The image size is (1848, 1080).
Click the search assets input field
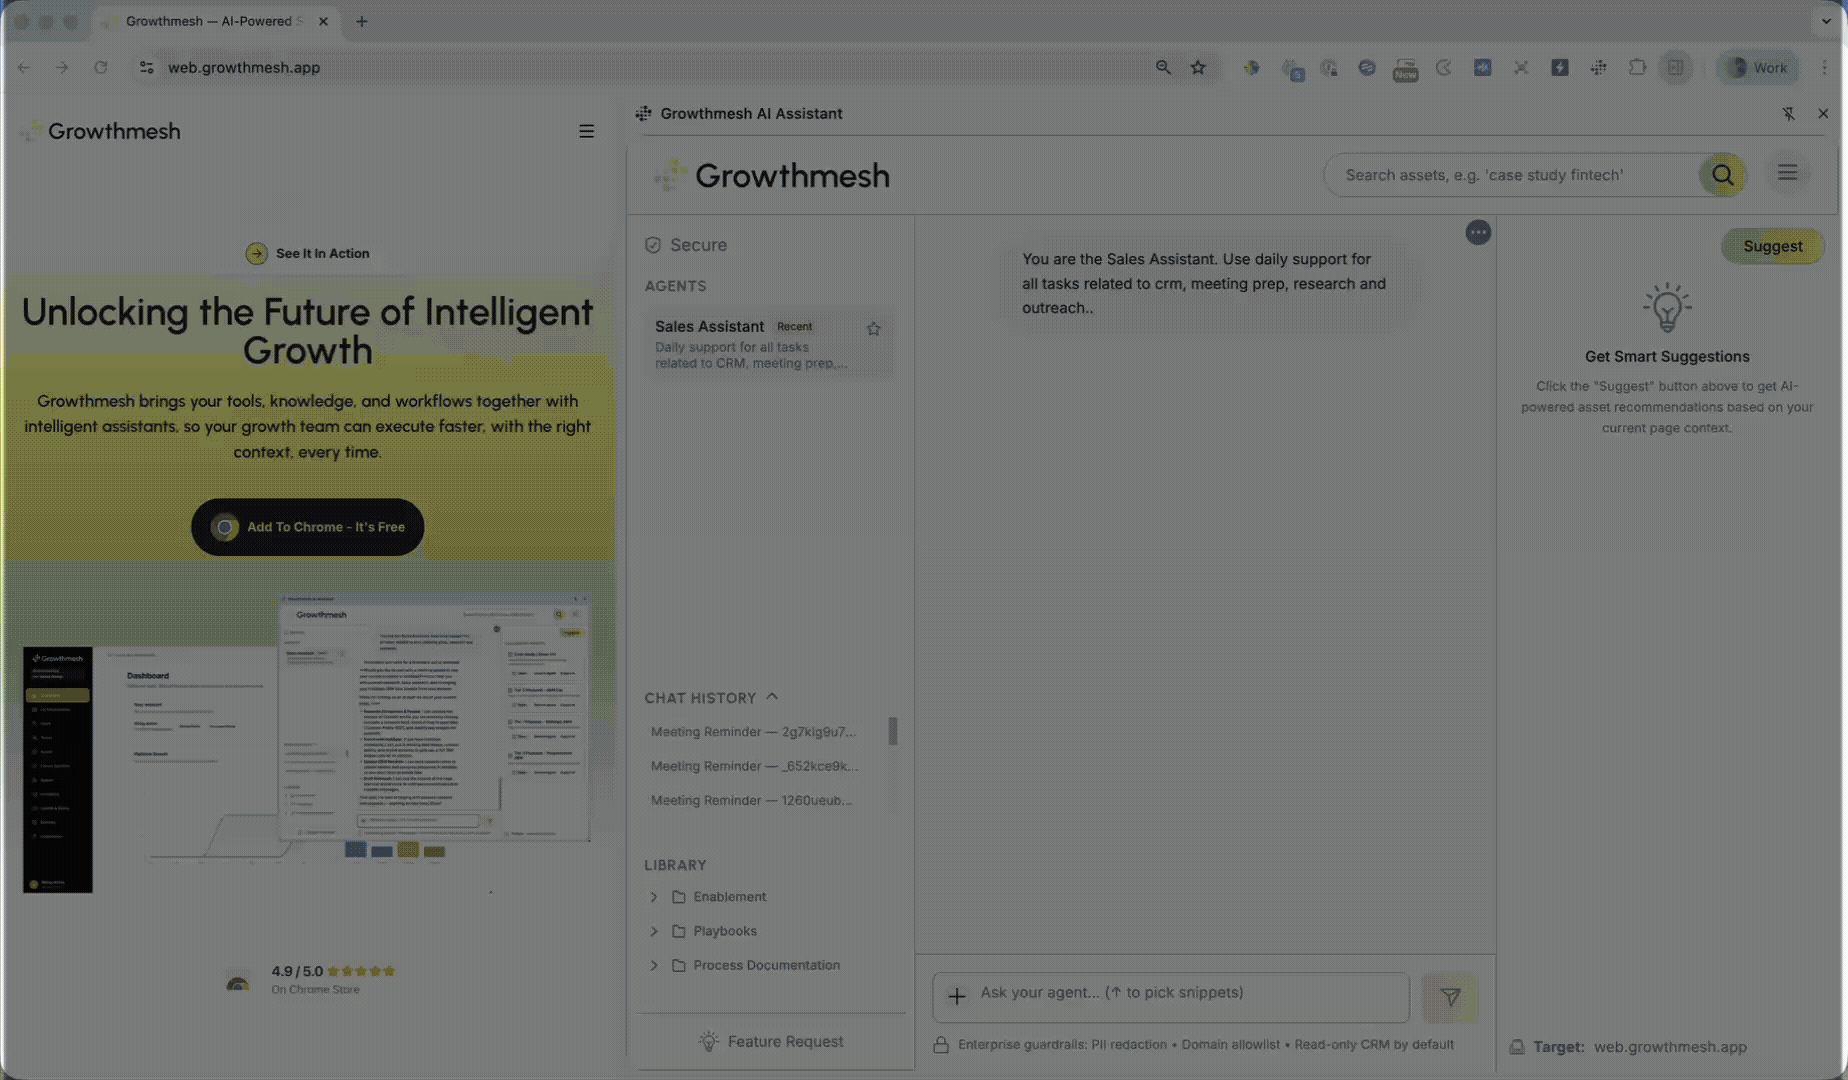point(1512,175)
